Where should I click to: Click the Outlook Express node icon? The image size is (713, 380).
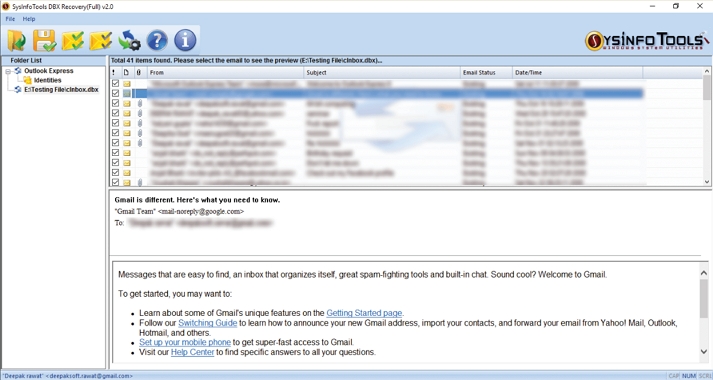[x=18, y=71]
